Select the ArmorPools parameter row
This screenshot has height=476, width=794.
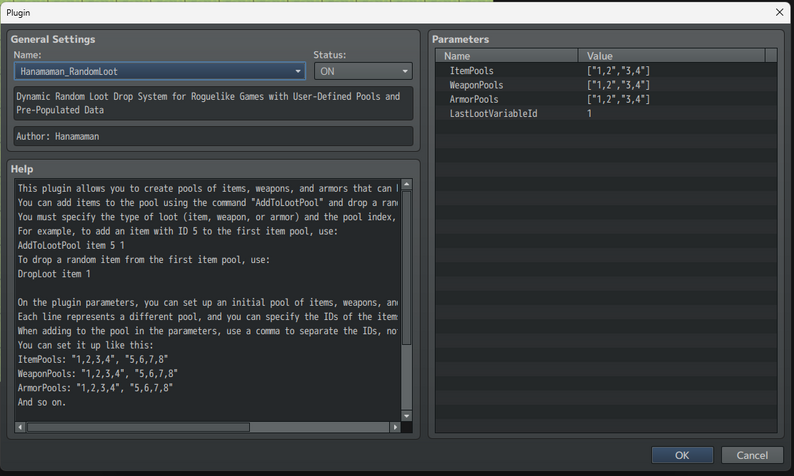[606, 99]
